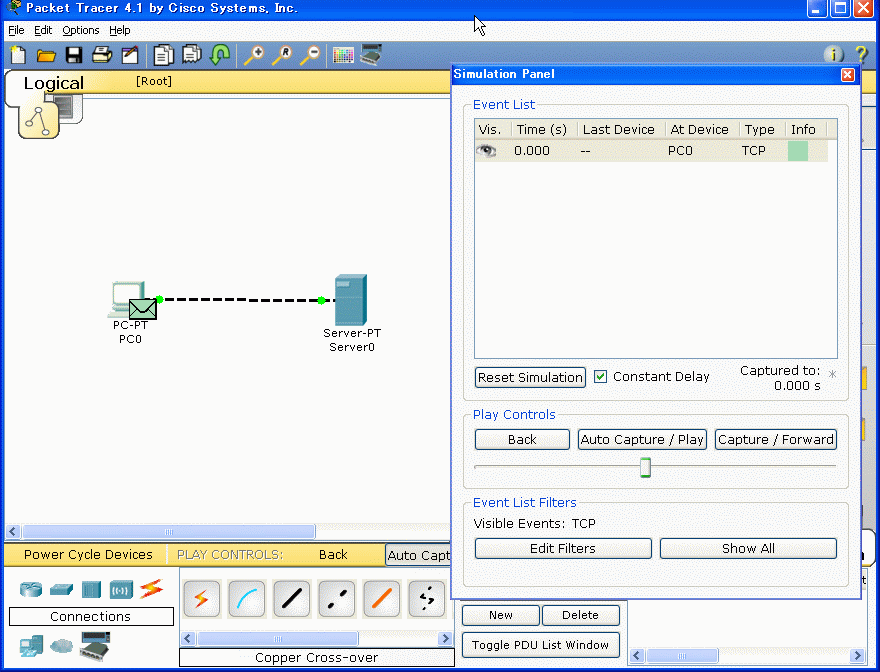Toggle Constant Delay checkbox
The width and height of the screenshot is (880, 672).
click(x=601, y=376)
